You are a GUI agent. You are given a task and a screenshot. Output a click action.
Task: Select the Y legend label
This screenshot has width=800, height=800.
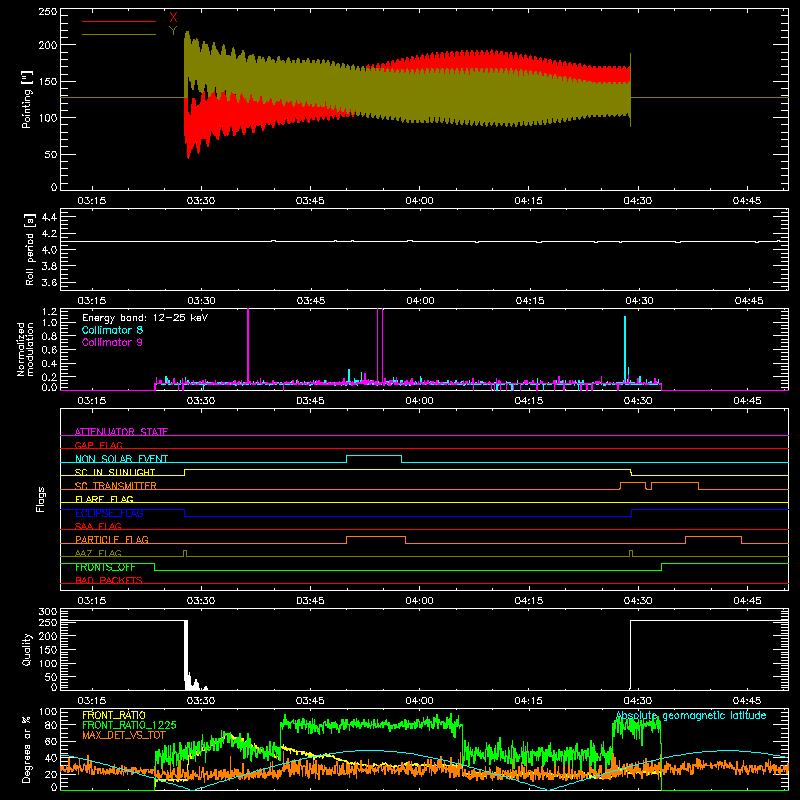(173, 31)
